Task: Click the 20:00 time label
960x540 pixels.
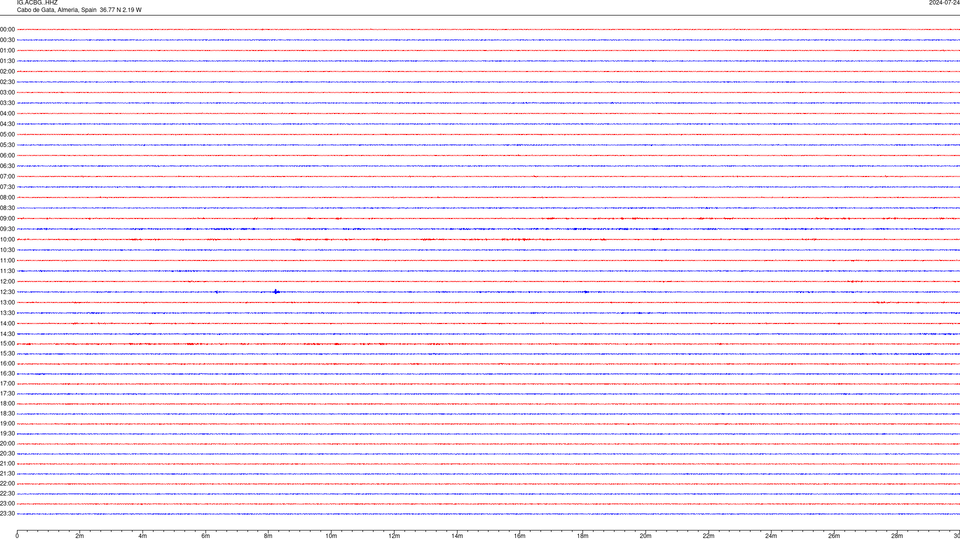Action: click(7, 444)
